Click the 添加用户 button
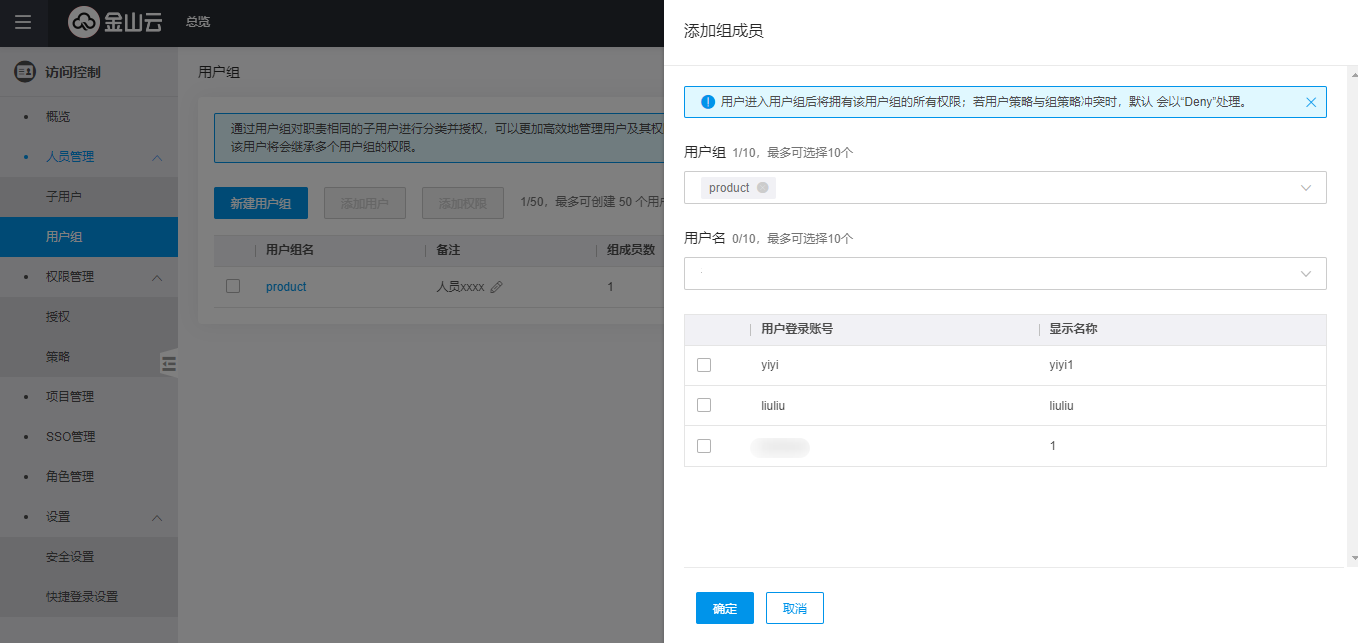Screen dimensions: 1358x643 click(x=365, y=203)
